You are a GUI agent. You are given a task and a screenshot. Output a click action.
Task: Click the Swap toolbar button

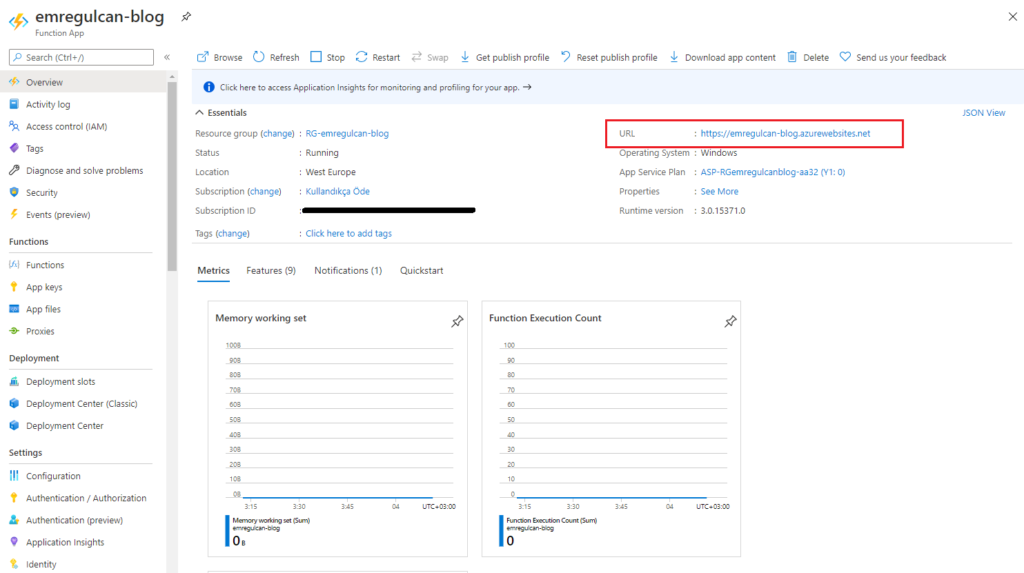[x=430, y=57]
